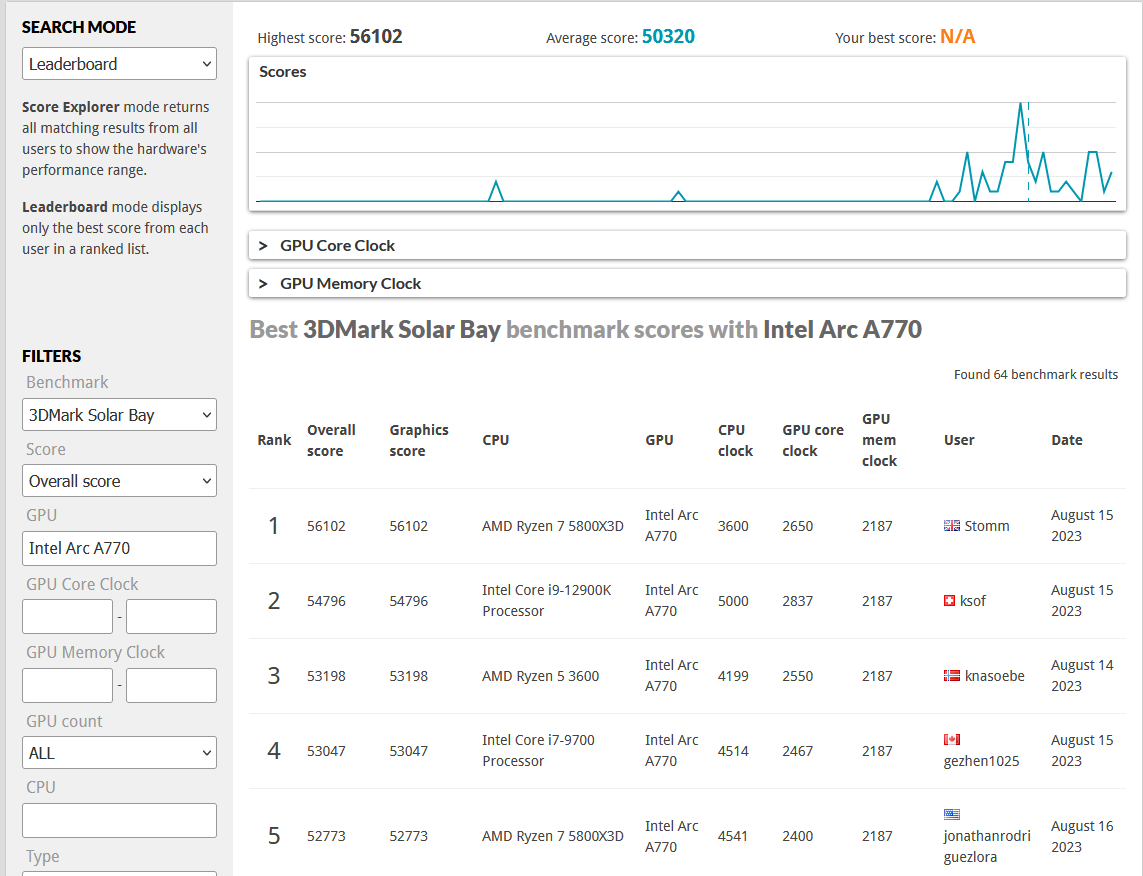Open the Search Mode Leaderboard dropdown
The width and height of the screenshot is (1143, 876).
tap(120, 64)
